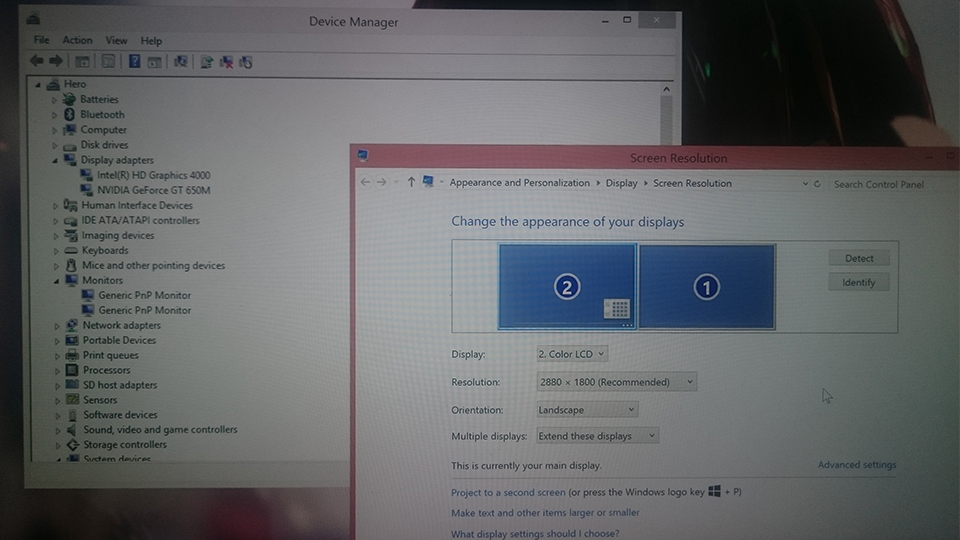Select display 2 thumbnail in arrangement box
The width and height of the screenshot is (960, 540).
tap(567, 287)
